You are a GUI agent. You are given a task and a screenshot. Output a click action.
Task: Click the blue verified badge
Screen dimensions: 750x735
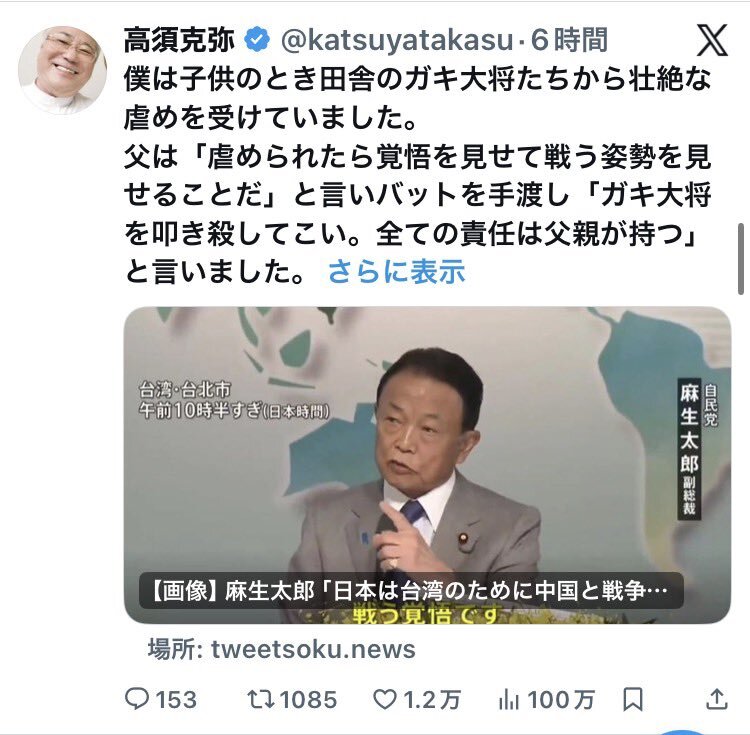click(x=257, y=40)
